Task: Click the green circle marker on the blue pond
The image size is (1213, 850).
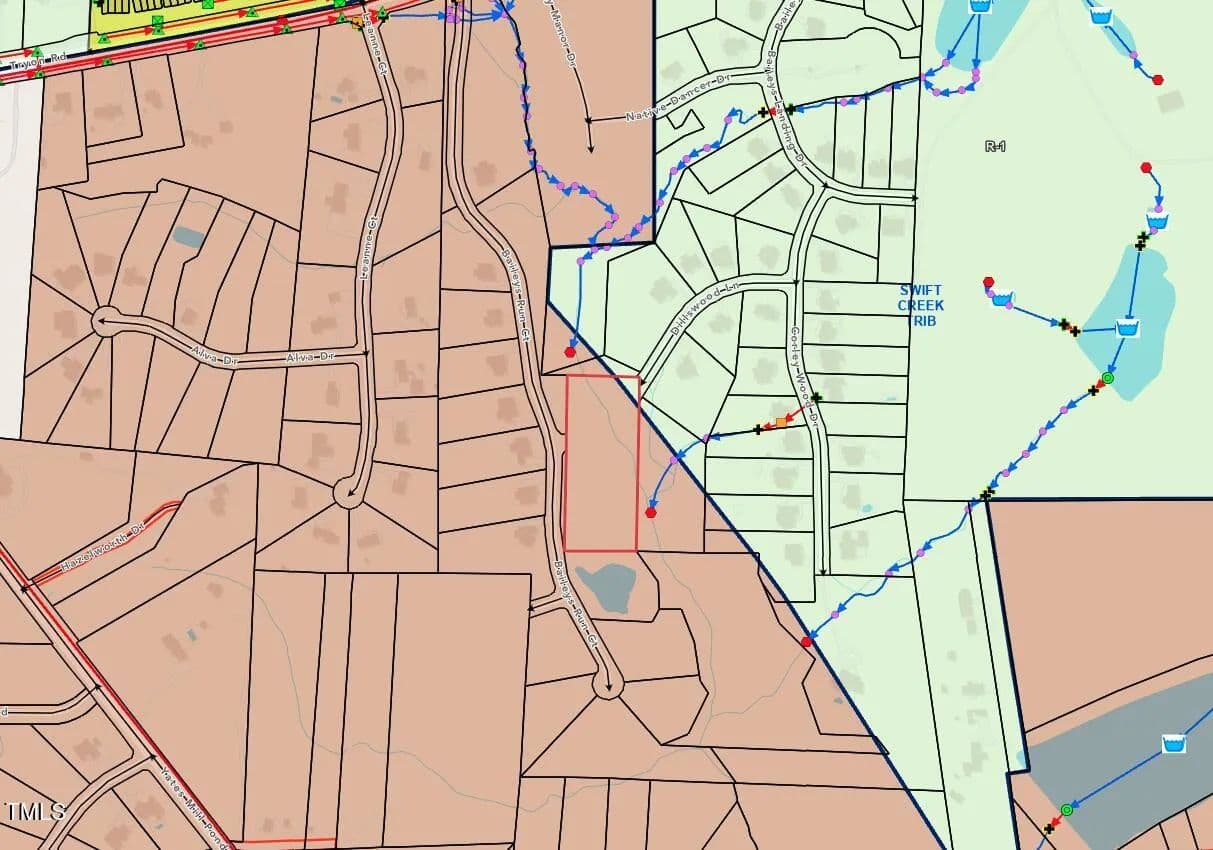Action: tap(1107, 377)
